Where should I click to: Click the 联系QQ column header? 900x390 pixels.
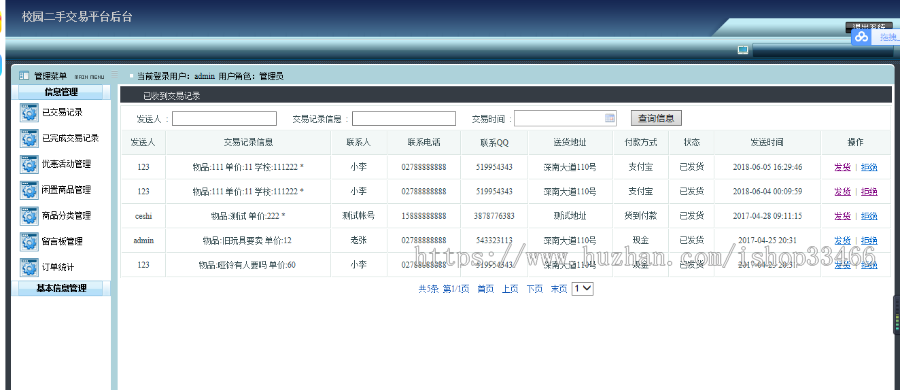point(494,142)
